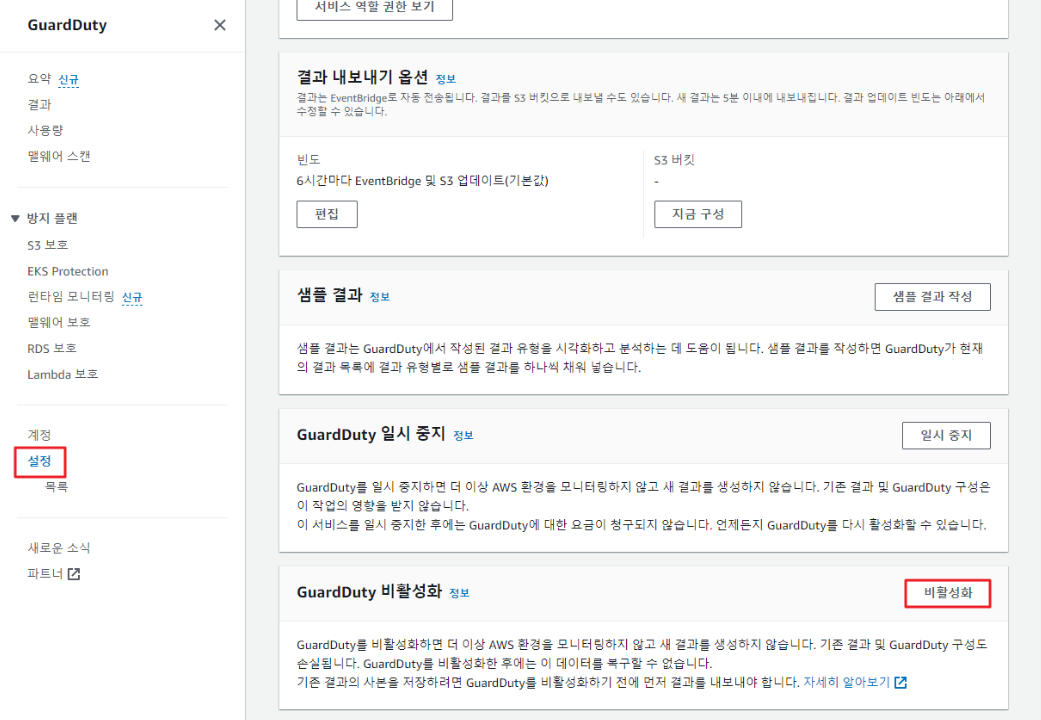Open 정보 link for GuardDuty 일시 중지
This screenshot has height=720, width=1041.
point(463,435)
